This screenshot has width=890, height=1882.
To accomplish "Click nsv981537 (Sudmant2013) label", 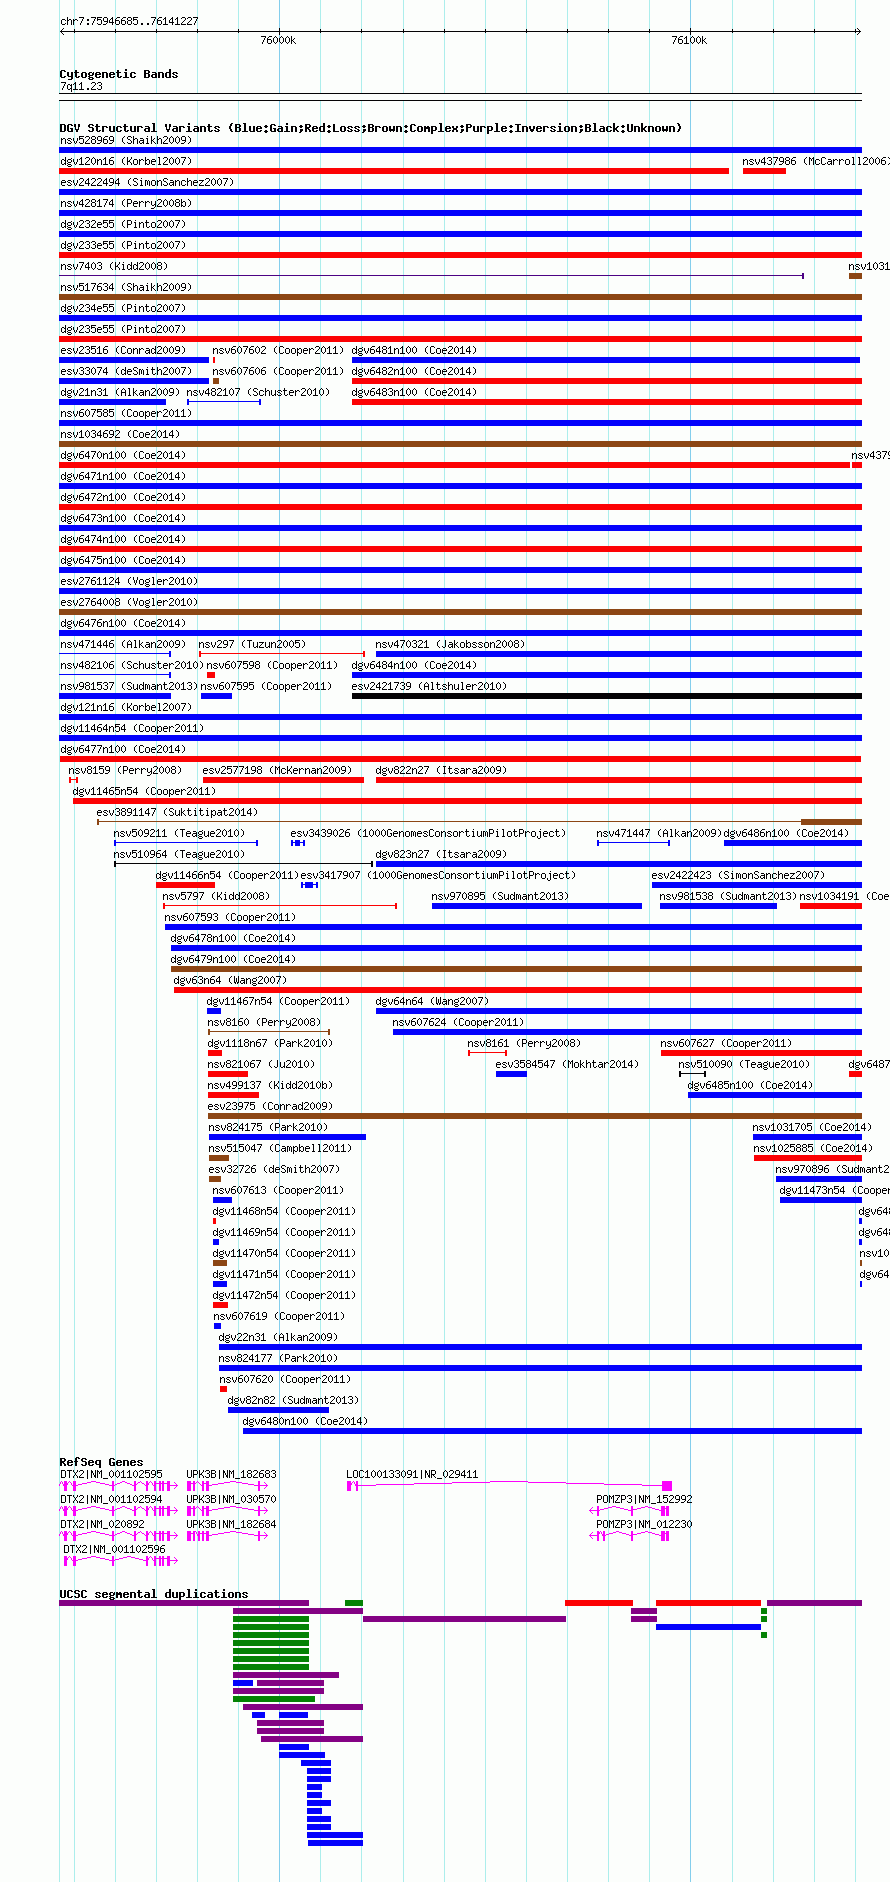I will coord(128,686).
